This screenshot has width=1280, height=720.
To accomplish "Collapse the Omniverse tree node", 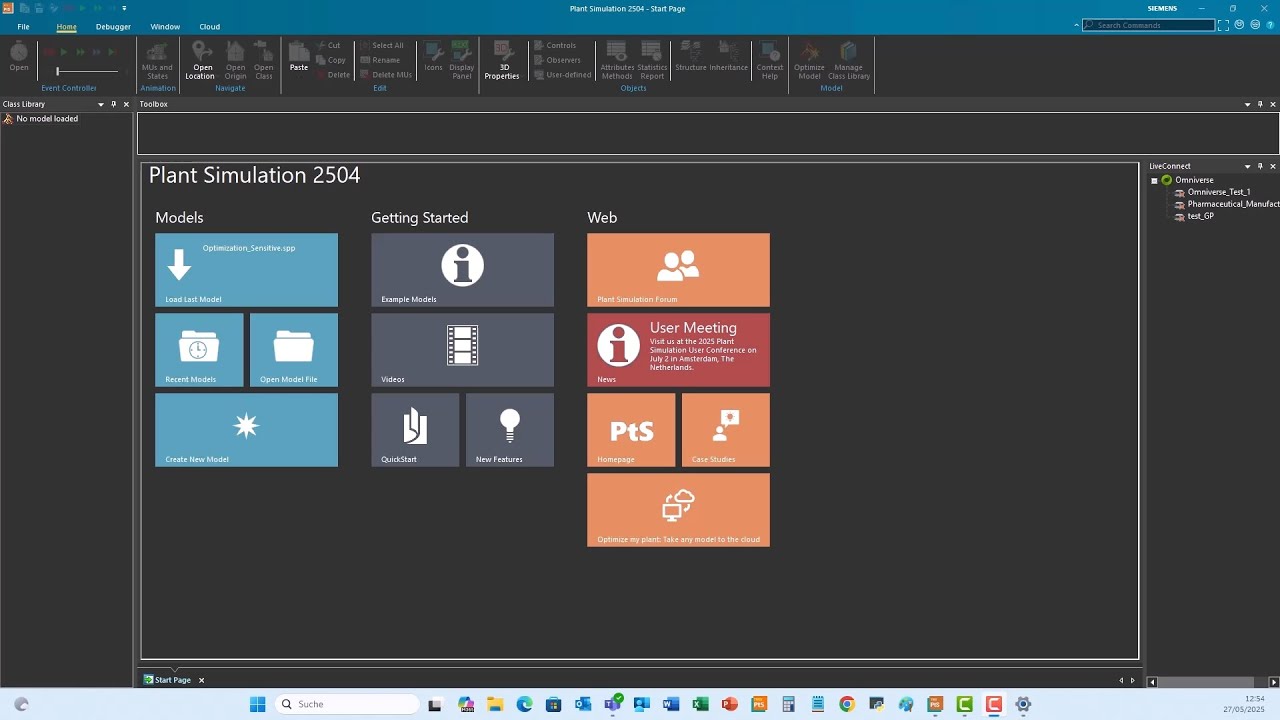I will [x=1154, y=181].
